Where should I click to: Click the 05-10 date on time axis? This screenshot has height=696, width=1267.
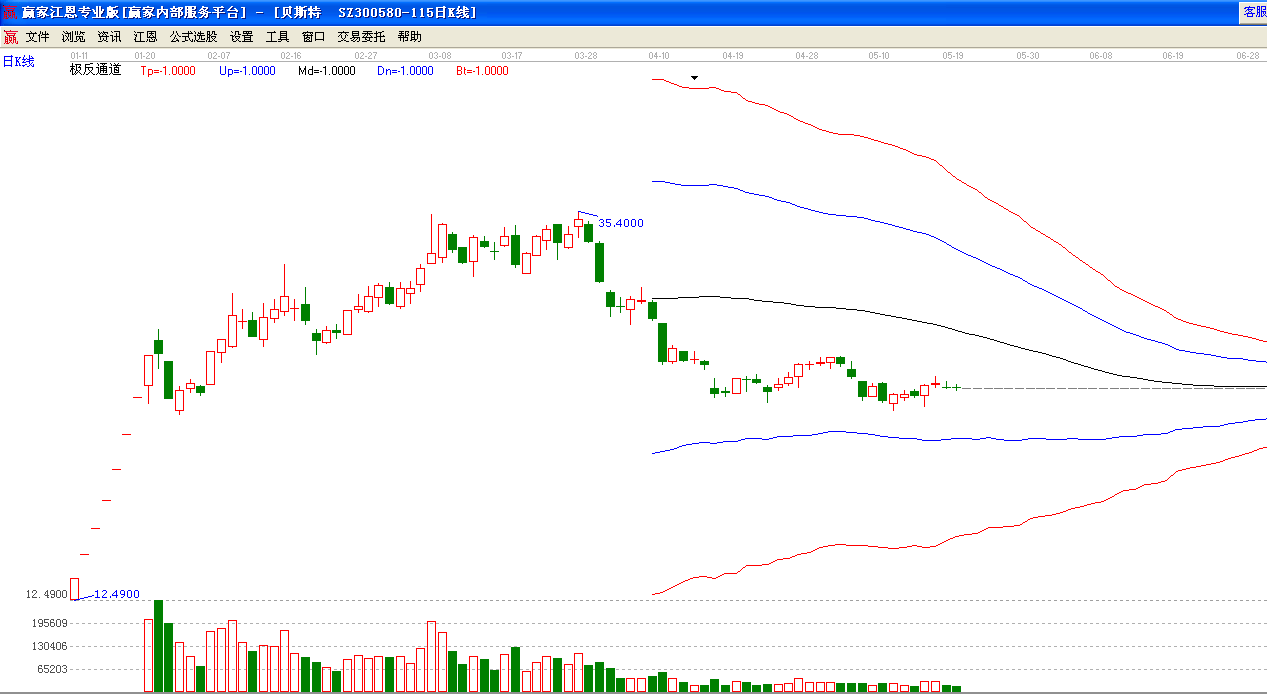pyautogui.click(x=879, y=56)
